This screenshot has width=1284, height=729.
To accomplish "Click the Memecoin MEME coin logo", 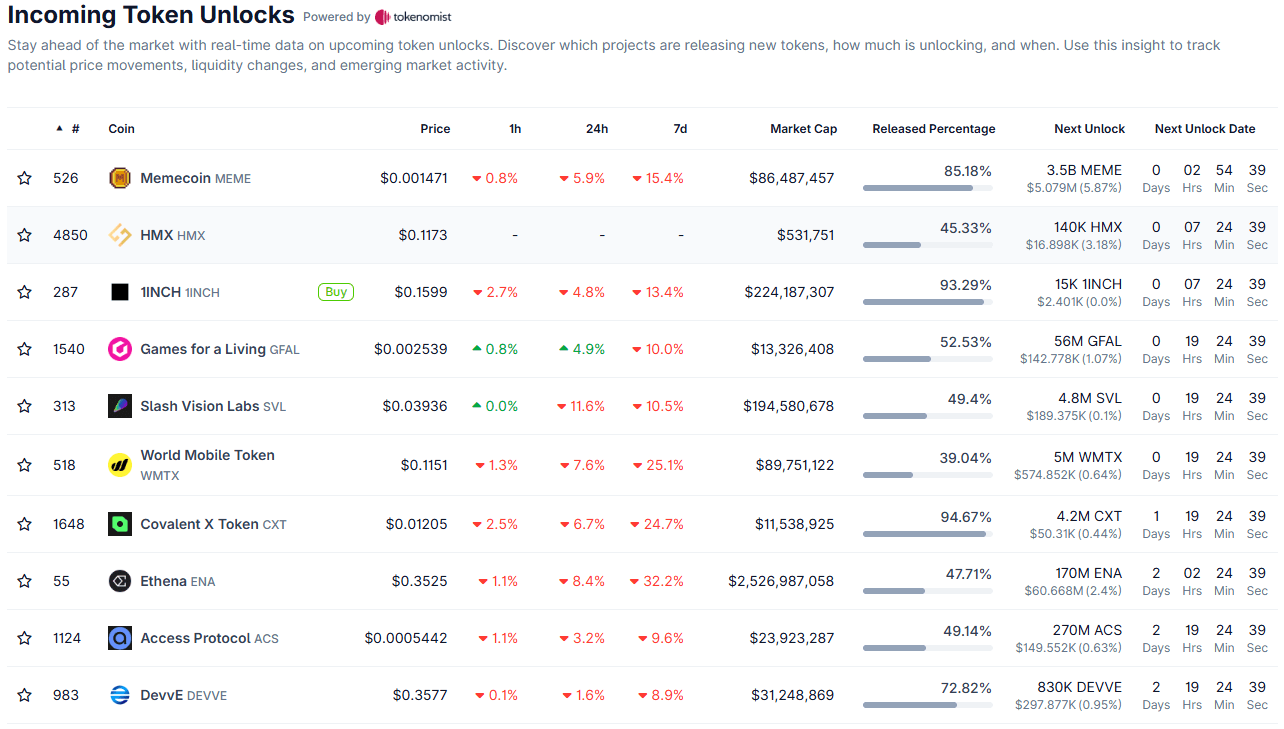I will (121, 177).
